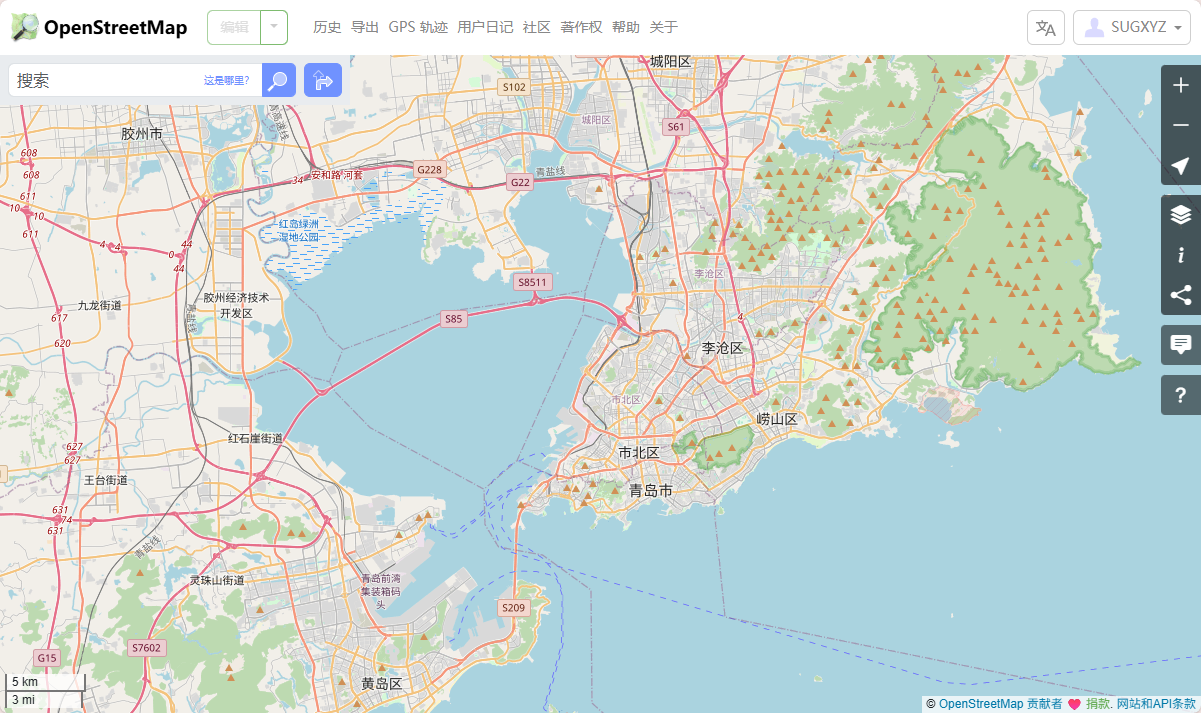Show my current location
This screenshot has height=713, width=1201.
click(1180, 165)
